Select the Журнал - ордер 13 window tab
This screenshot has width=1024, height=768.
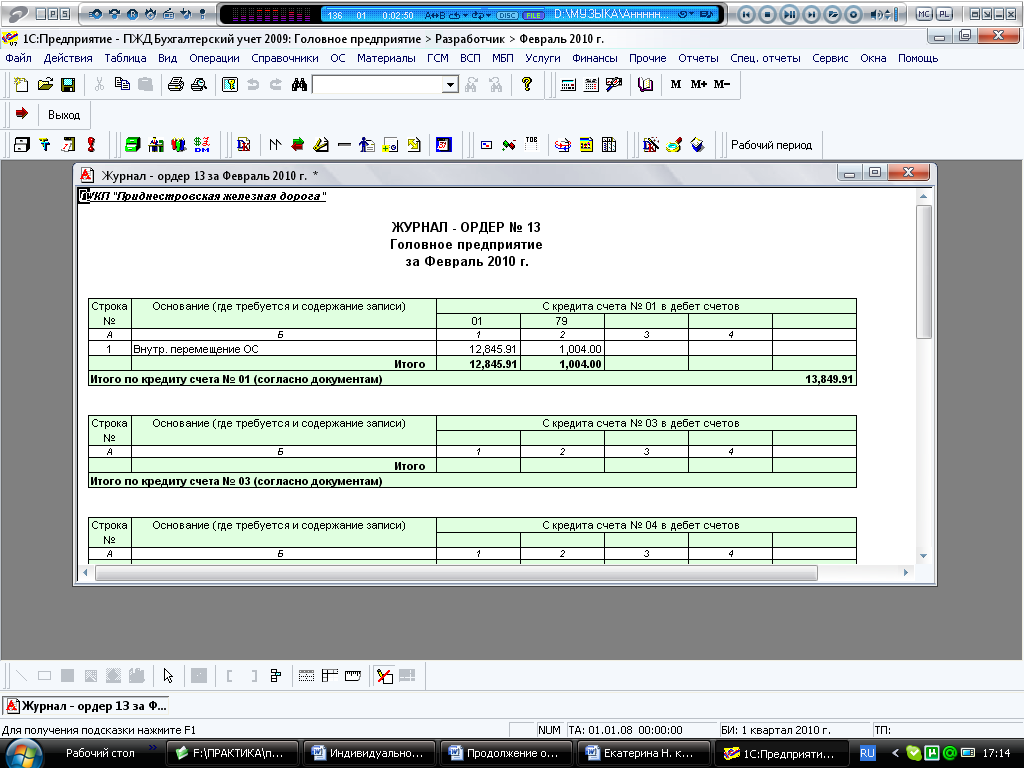pyautogui.click(x=87, y=706)
